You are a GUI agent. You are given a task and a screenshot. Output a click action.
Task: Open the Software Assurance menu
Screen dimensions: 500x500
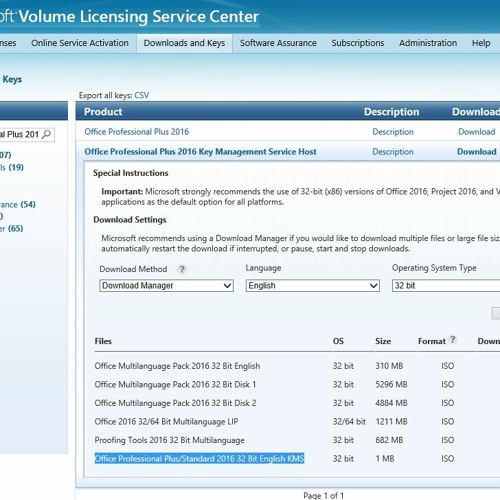tap(278, 43)
